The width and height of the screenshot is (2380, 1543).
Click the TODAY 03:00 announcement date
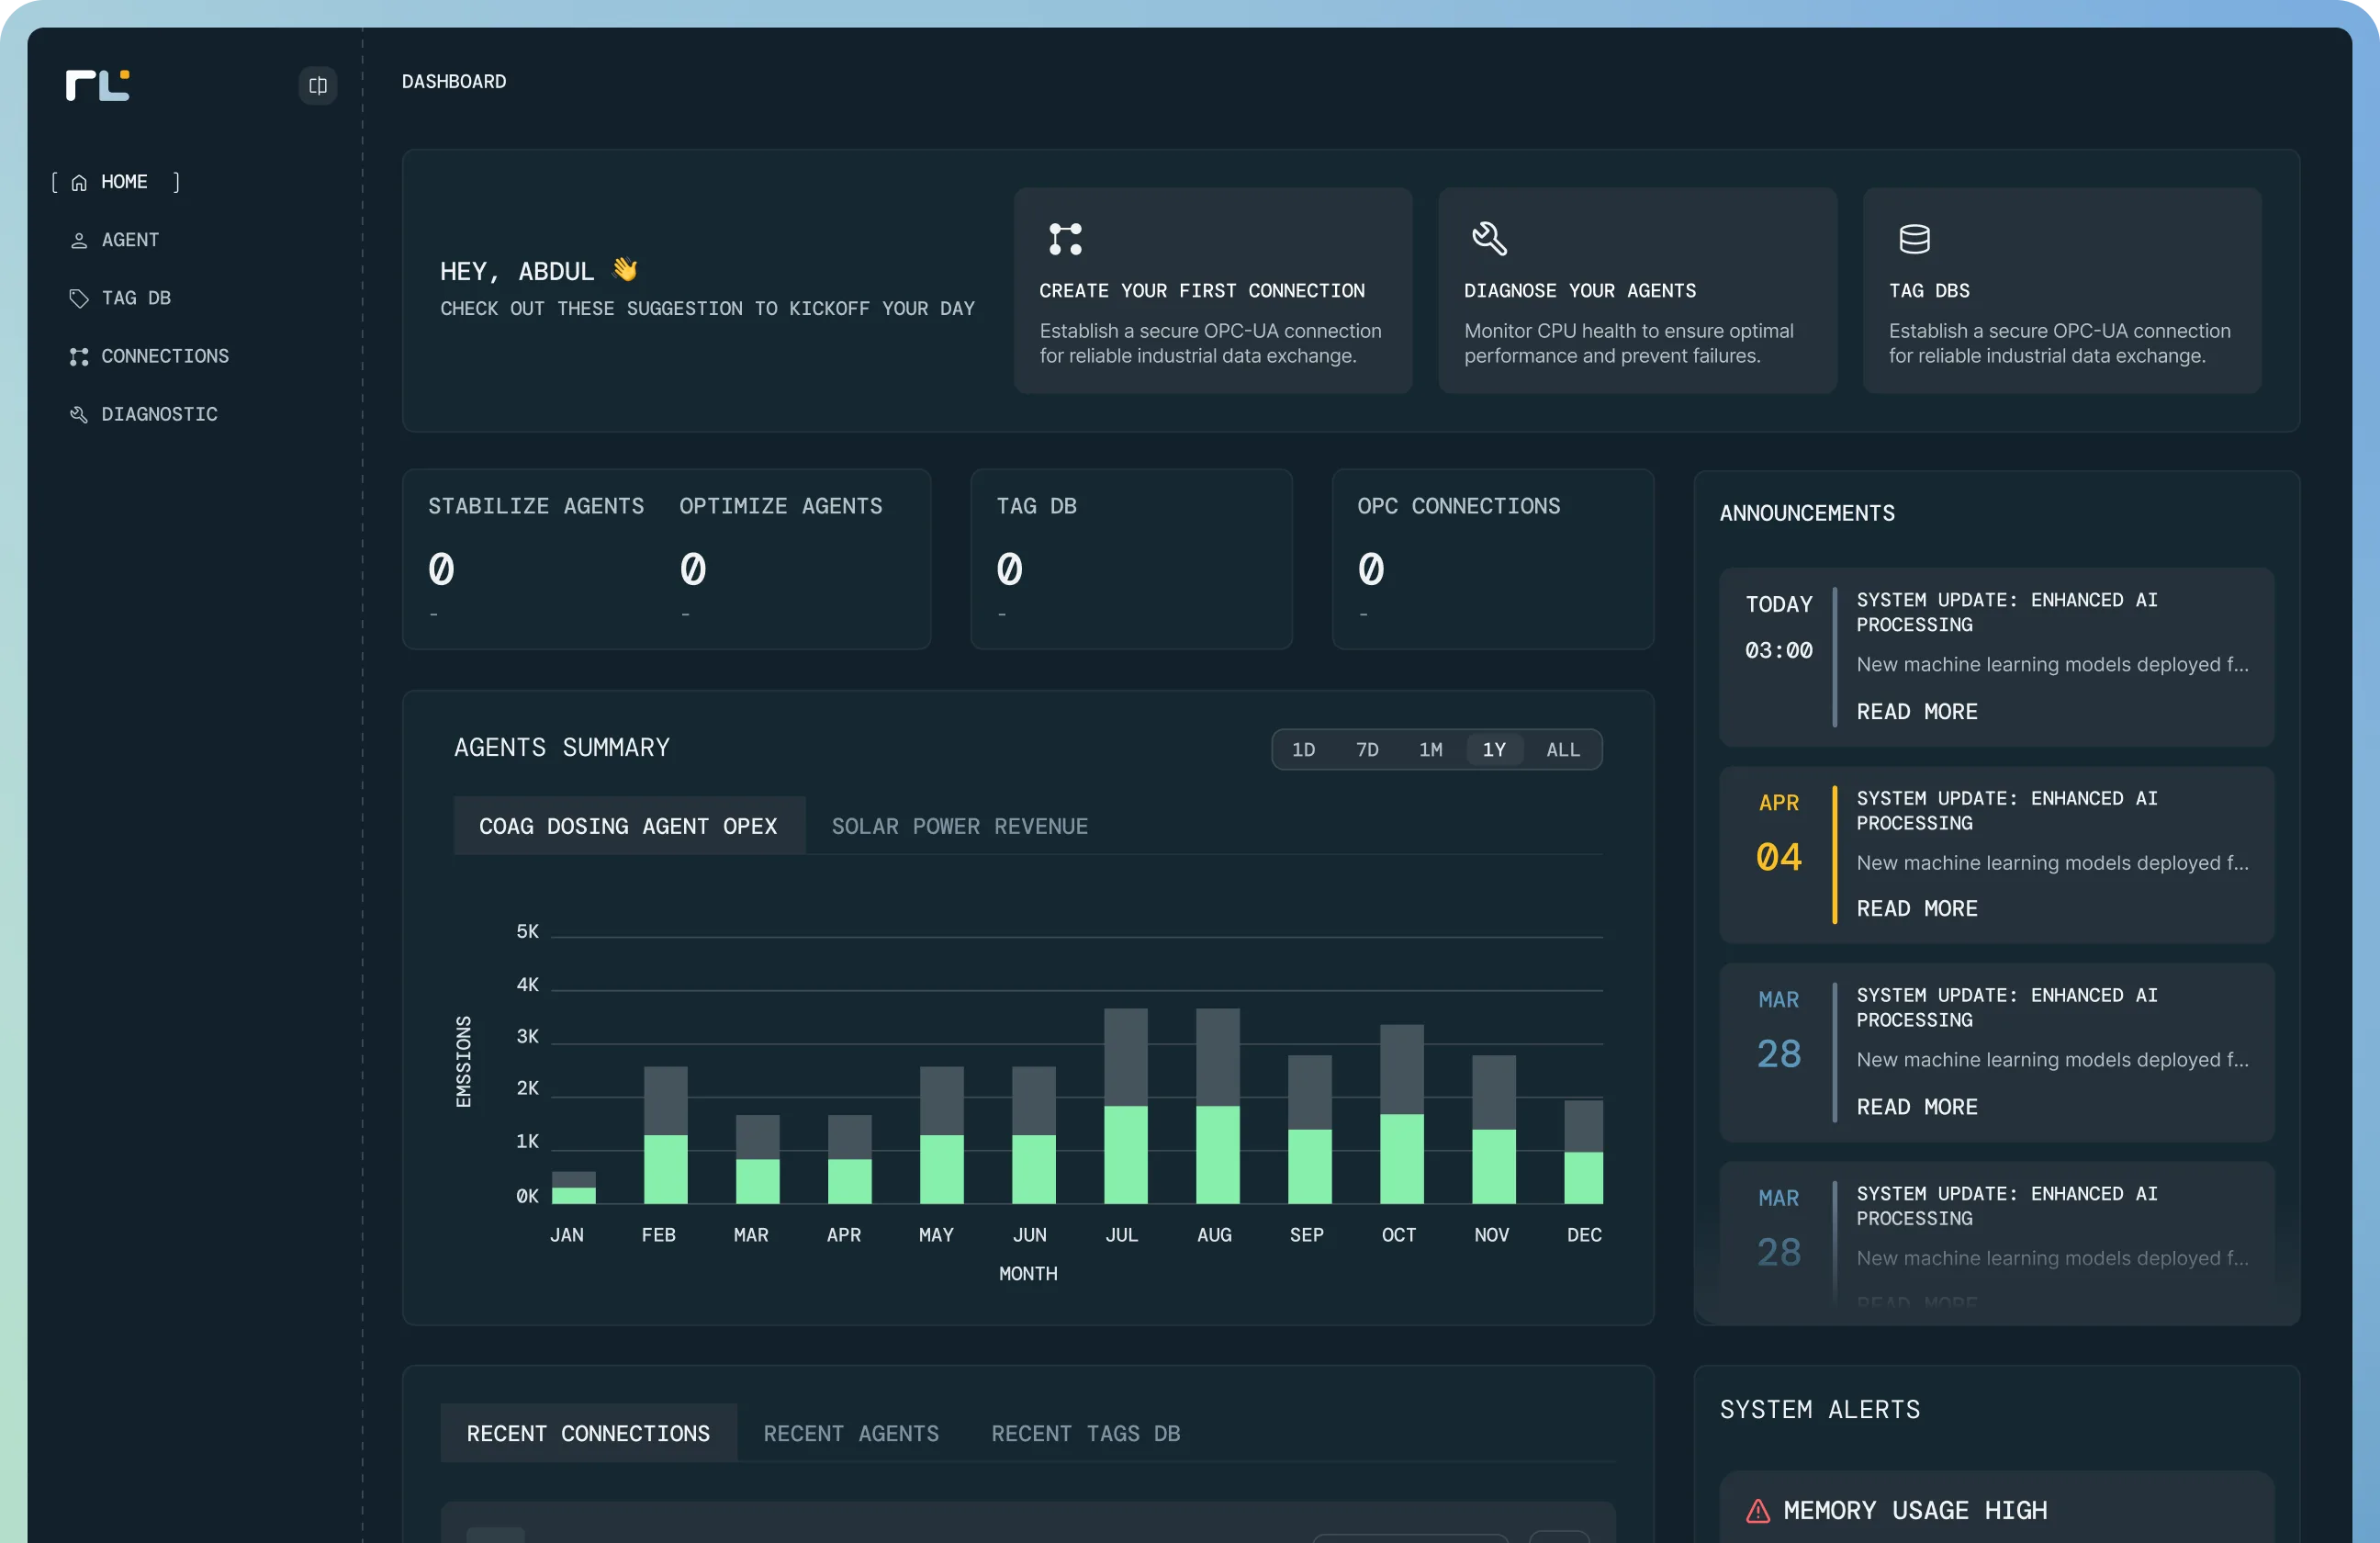[x=1779, y=627]
